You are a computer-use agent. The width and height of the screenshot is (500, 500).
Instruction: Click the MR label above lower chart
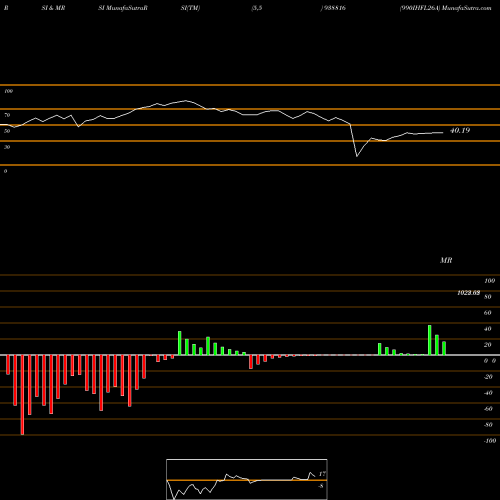click(x=446, y=260)
